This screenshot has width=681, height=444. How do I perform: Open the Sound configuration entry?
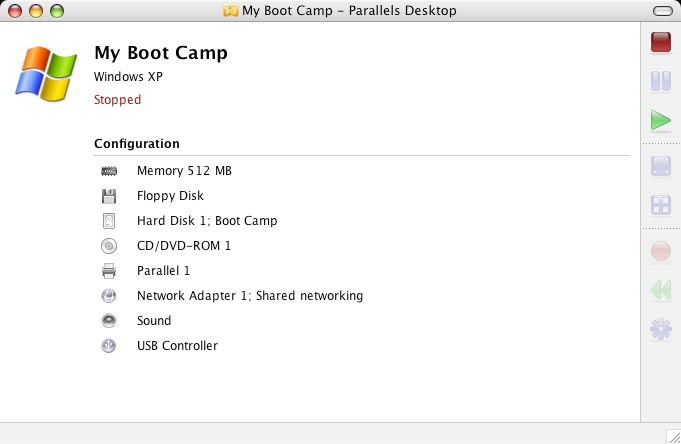[154, 321]
